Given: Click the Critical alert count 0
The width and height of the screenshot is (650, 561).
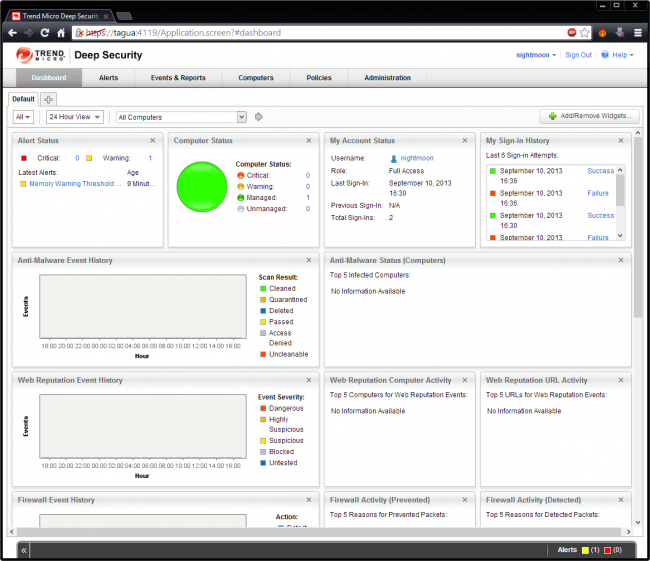Looking at the screenshot, I should tap(77, 158).
